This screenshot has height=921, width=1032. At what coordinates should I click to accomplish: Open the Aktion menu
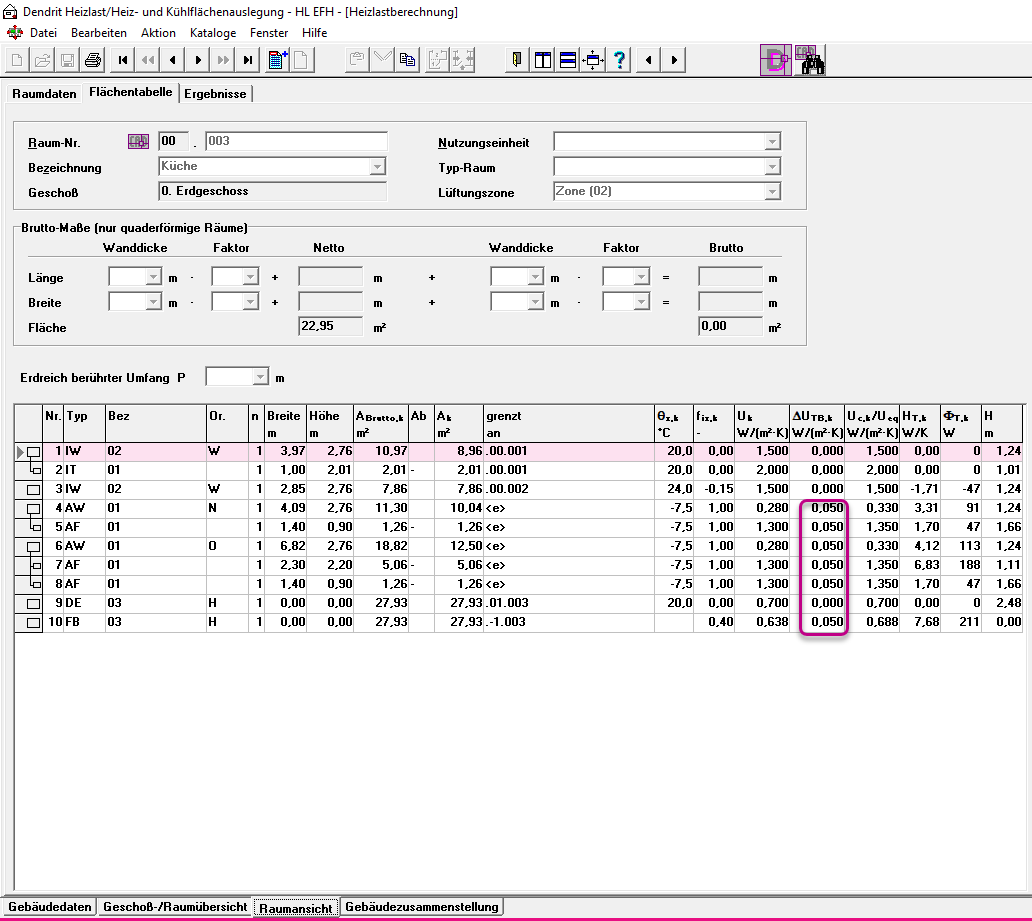[x=158, y=33]
